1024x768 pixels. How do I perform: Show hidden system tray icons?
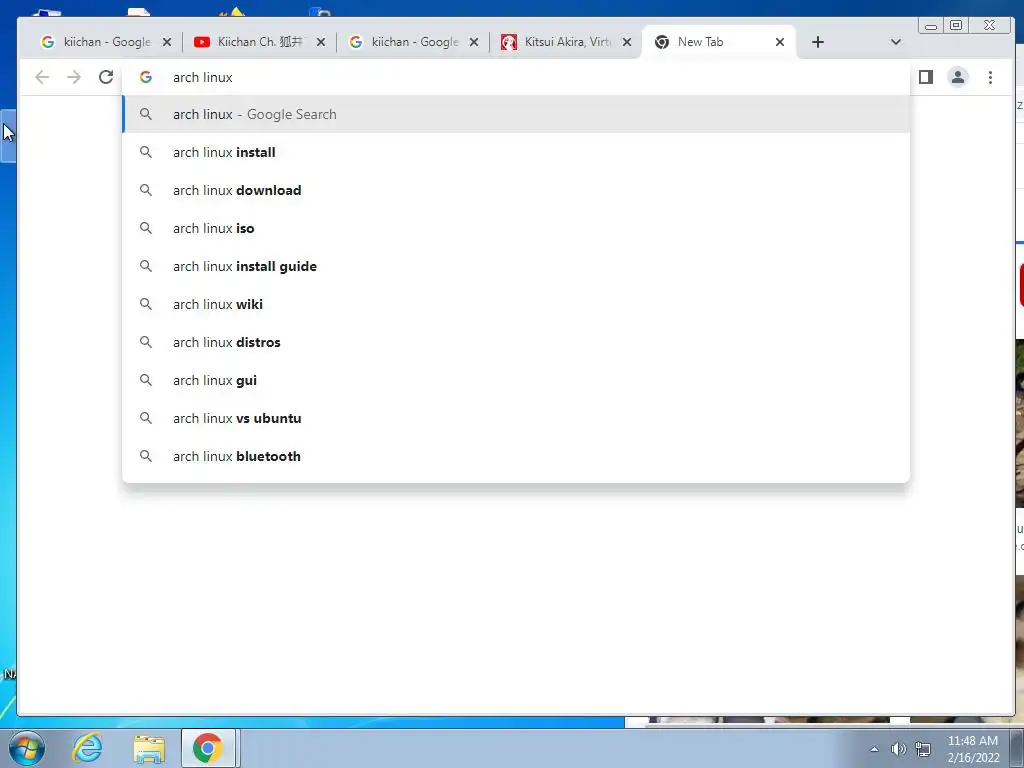(874, 749)
